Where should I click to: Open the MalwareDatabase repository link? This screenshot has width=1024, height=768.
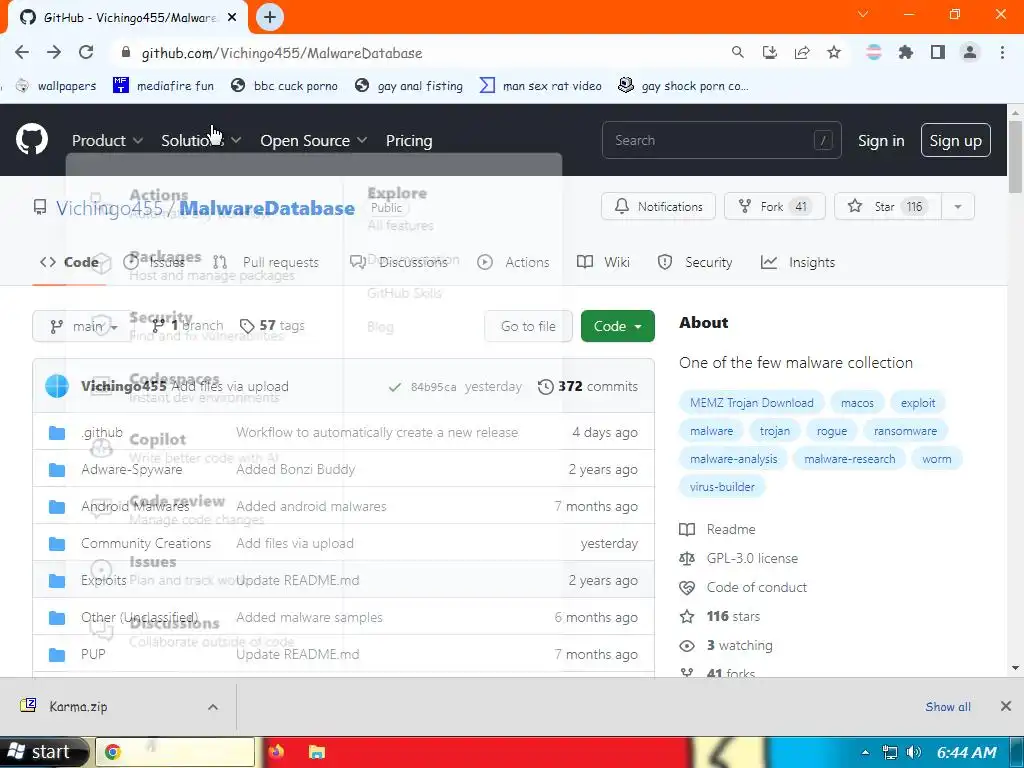(x=267, y=208)
